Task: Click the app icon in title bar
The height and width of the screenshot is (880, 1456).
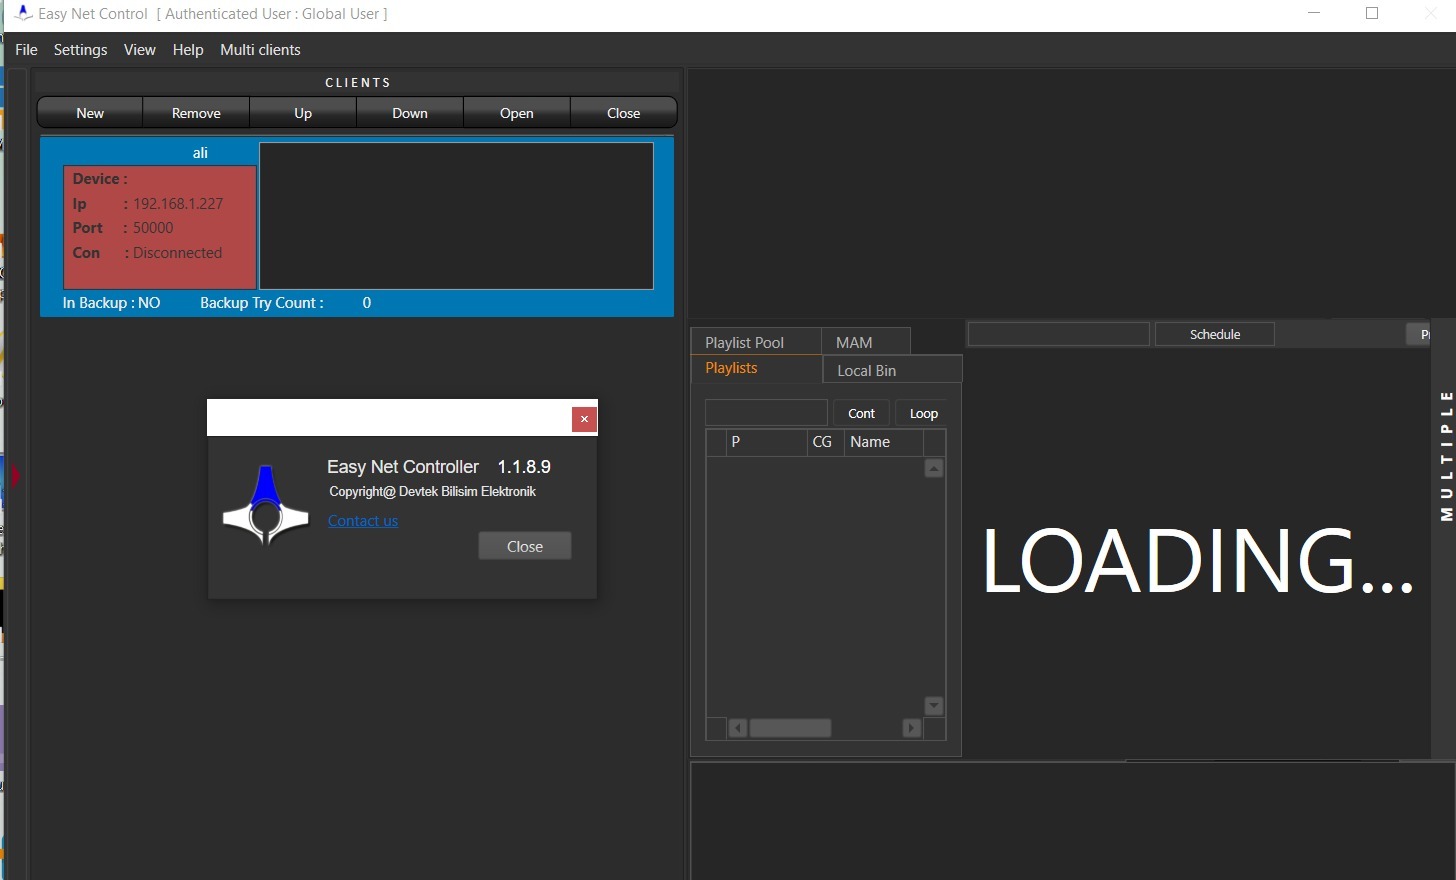Action: point(22,14)
